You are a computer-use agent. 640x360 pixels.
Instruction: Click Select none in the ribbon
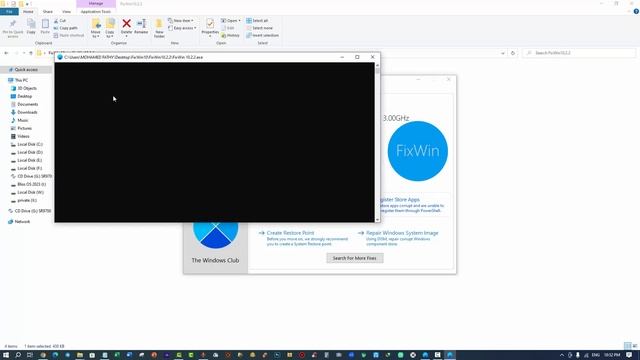click(x=260, y=28)
